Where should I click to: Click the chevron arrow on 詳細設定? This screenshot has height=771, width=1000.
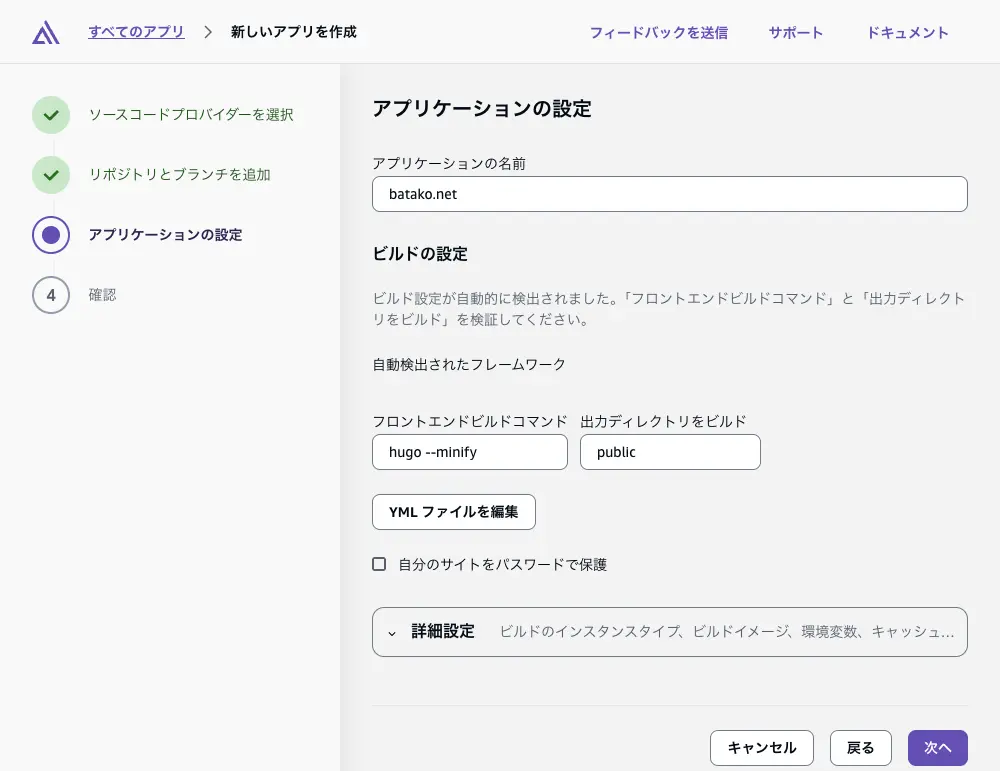[x=392, y=632]
